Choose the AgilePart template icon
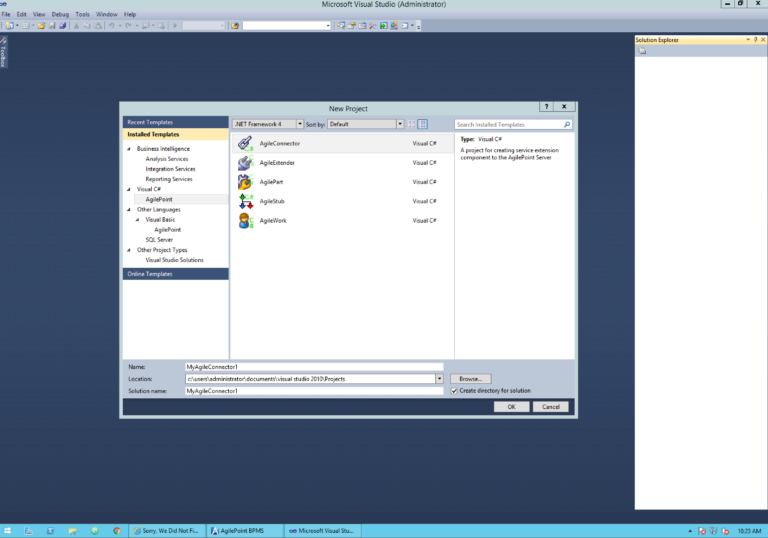This screenshot has width=768, height=538. coord(245,182)
